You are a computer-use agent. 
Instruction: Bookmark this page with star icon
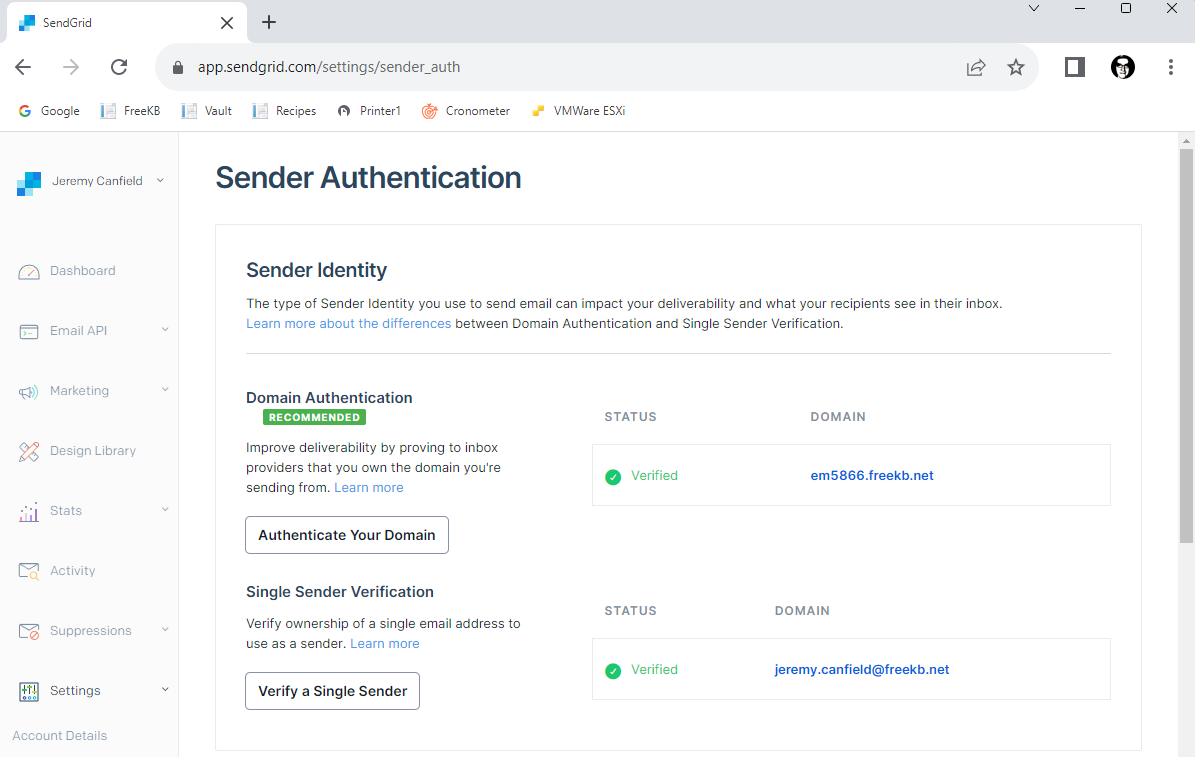pyautogui.click(x=1016, y=67)
